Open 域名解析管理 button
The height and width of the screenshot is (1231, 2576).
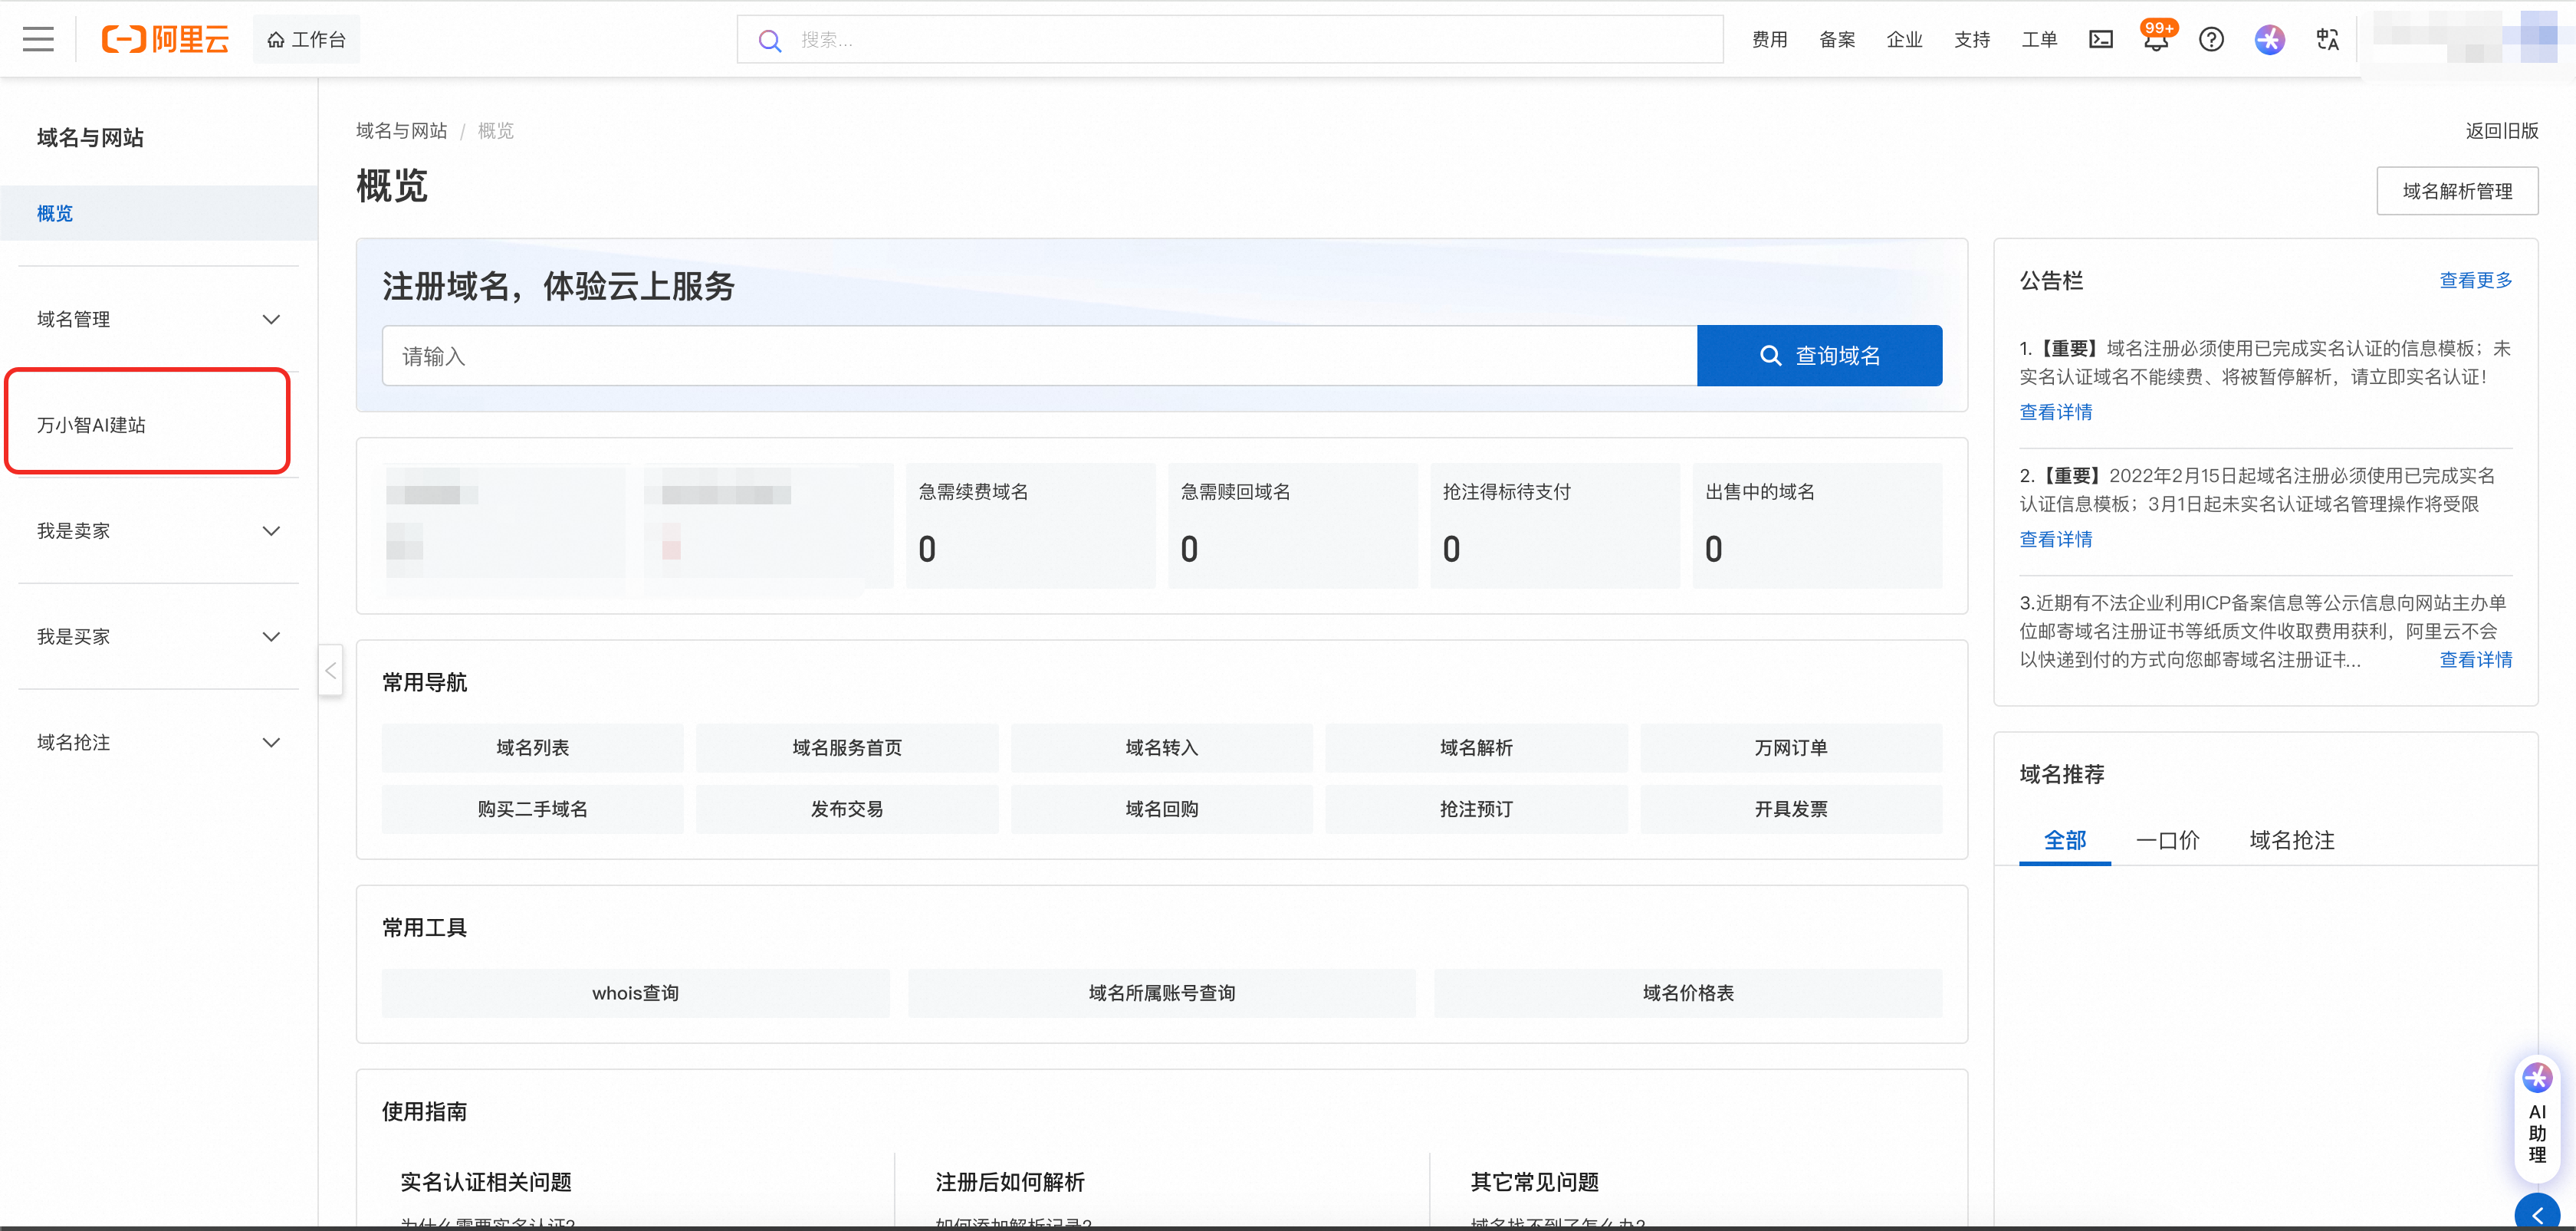pos(2456,191)
